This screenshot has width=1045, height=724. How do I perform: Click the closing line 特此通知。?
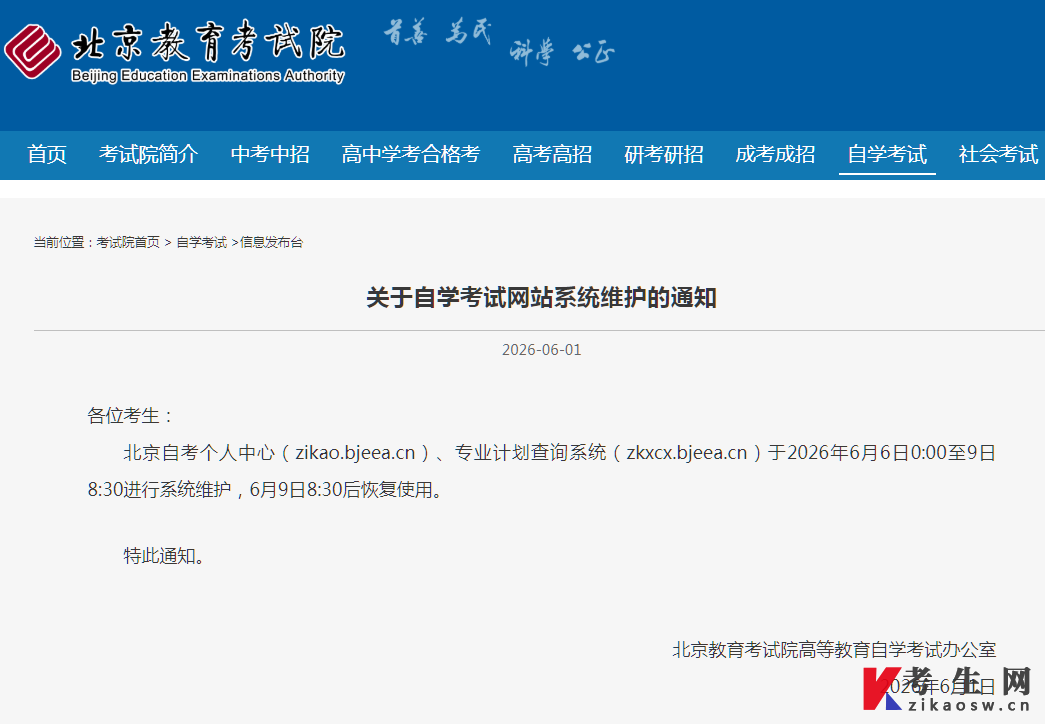coord(163,555)
